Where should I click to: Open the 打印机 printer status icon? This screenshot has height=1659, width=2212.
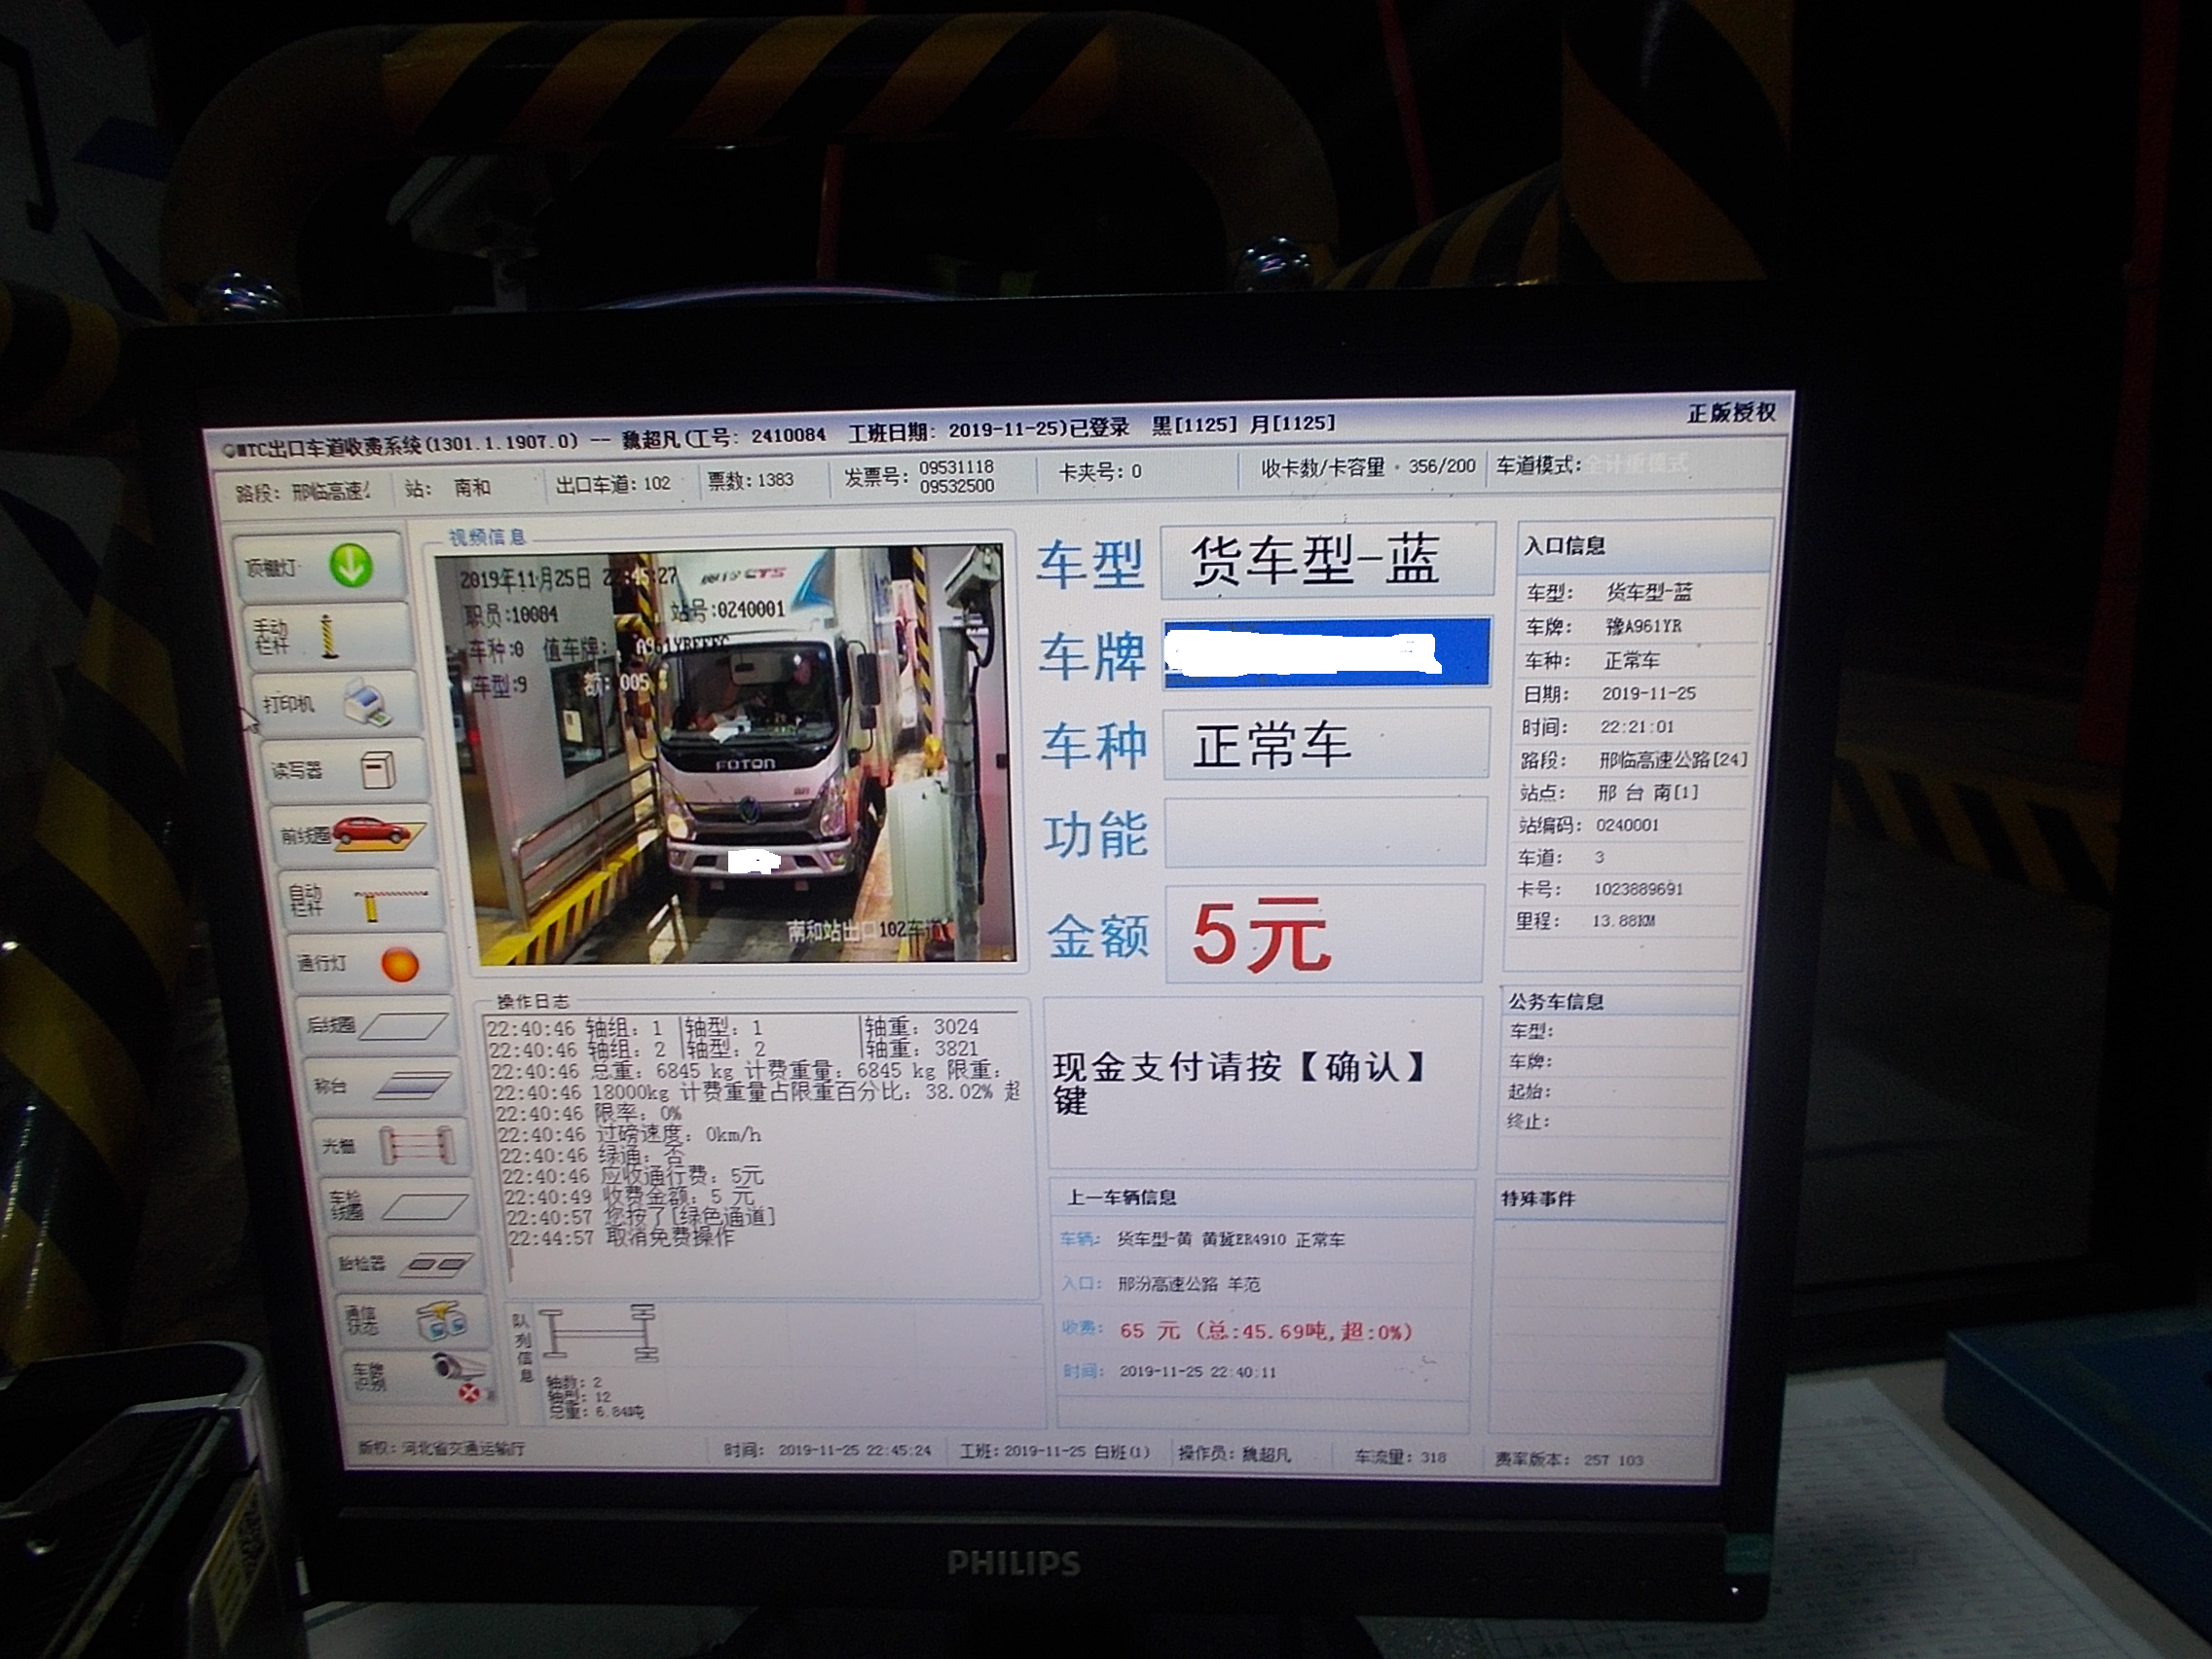coord(366,702)
